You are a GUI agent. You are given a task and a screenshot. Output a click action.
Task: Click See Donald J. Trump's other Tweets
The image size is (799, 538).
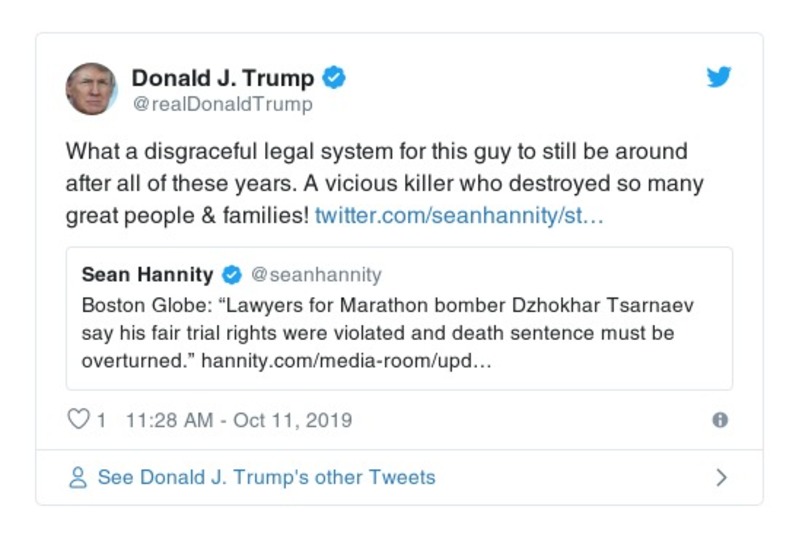click(266, 478)
